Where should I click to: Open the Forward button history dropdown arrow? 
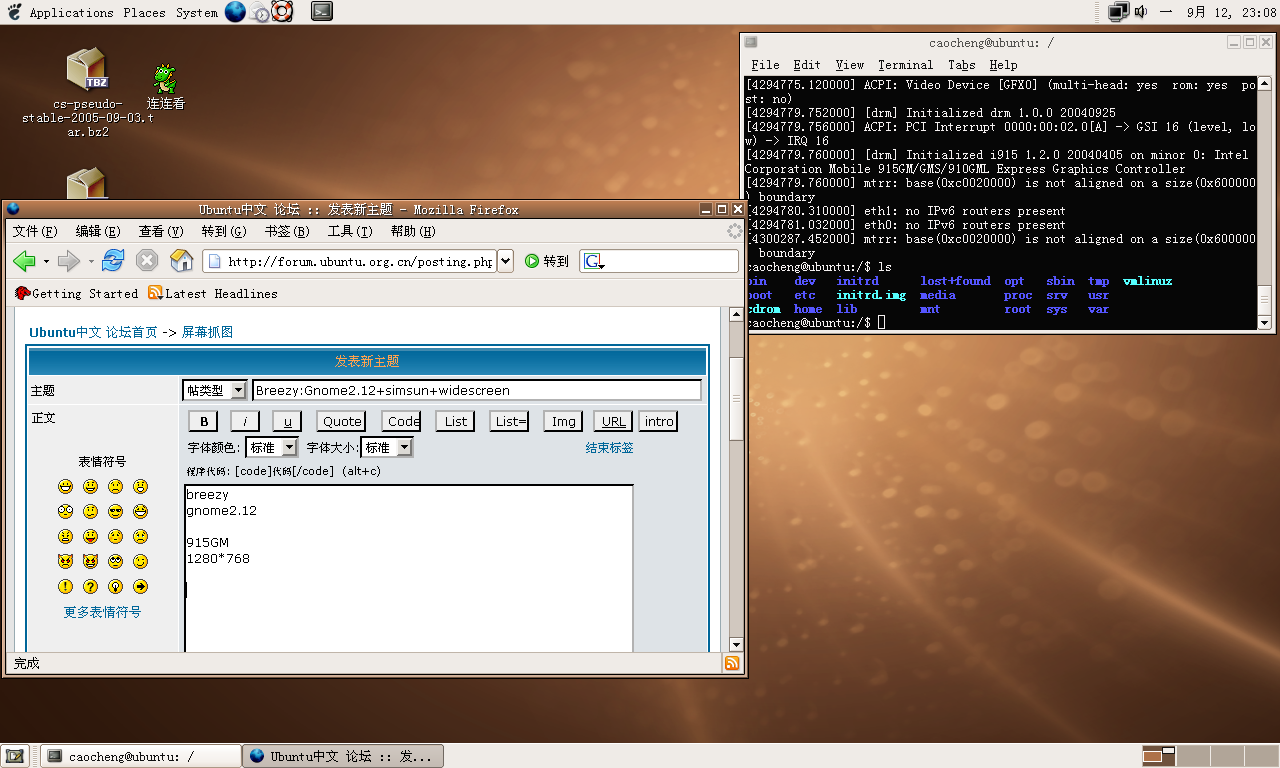pyautogui.click(x=90, y=262)
